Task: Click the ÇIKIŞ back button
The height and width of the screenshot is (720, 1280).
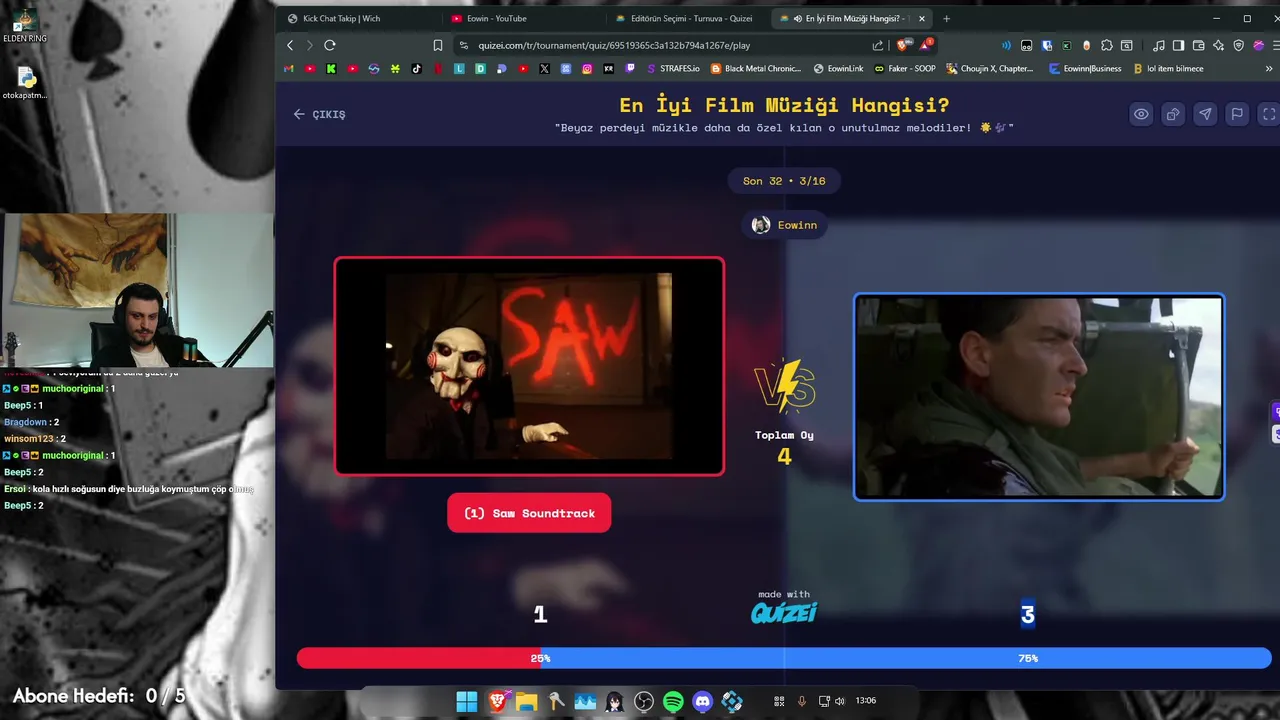Action: coord(319,114)
